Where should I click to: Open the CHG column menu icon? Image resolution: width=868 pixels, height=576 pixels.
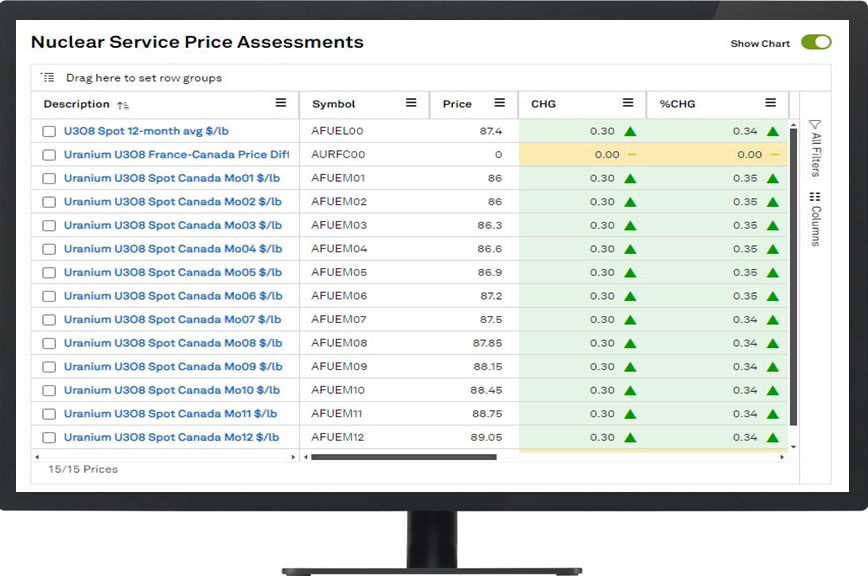click(628, 104)
